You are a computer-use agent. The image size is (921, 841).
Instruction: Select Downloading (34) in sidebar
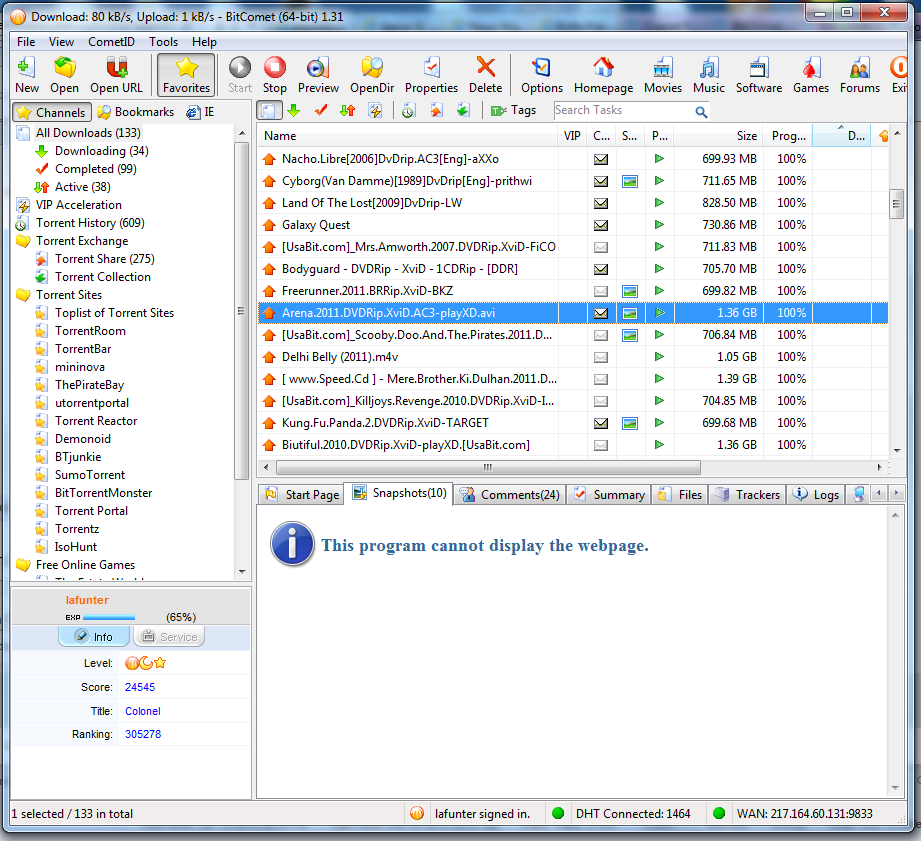tap(102, 151)
